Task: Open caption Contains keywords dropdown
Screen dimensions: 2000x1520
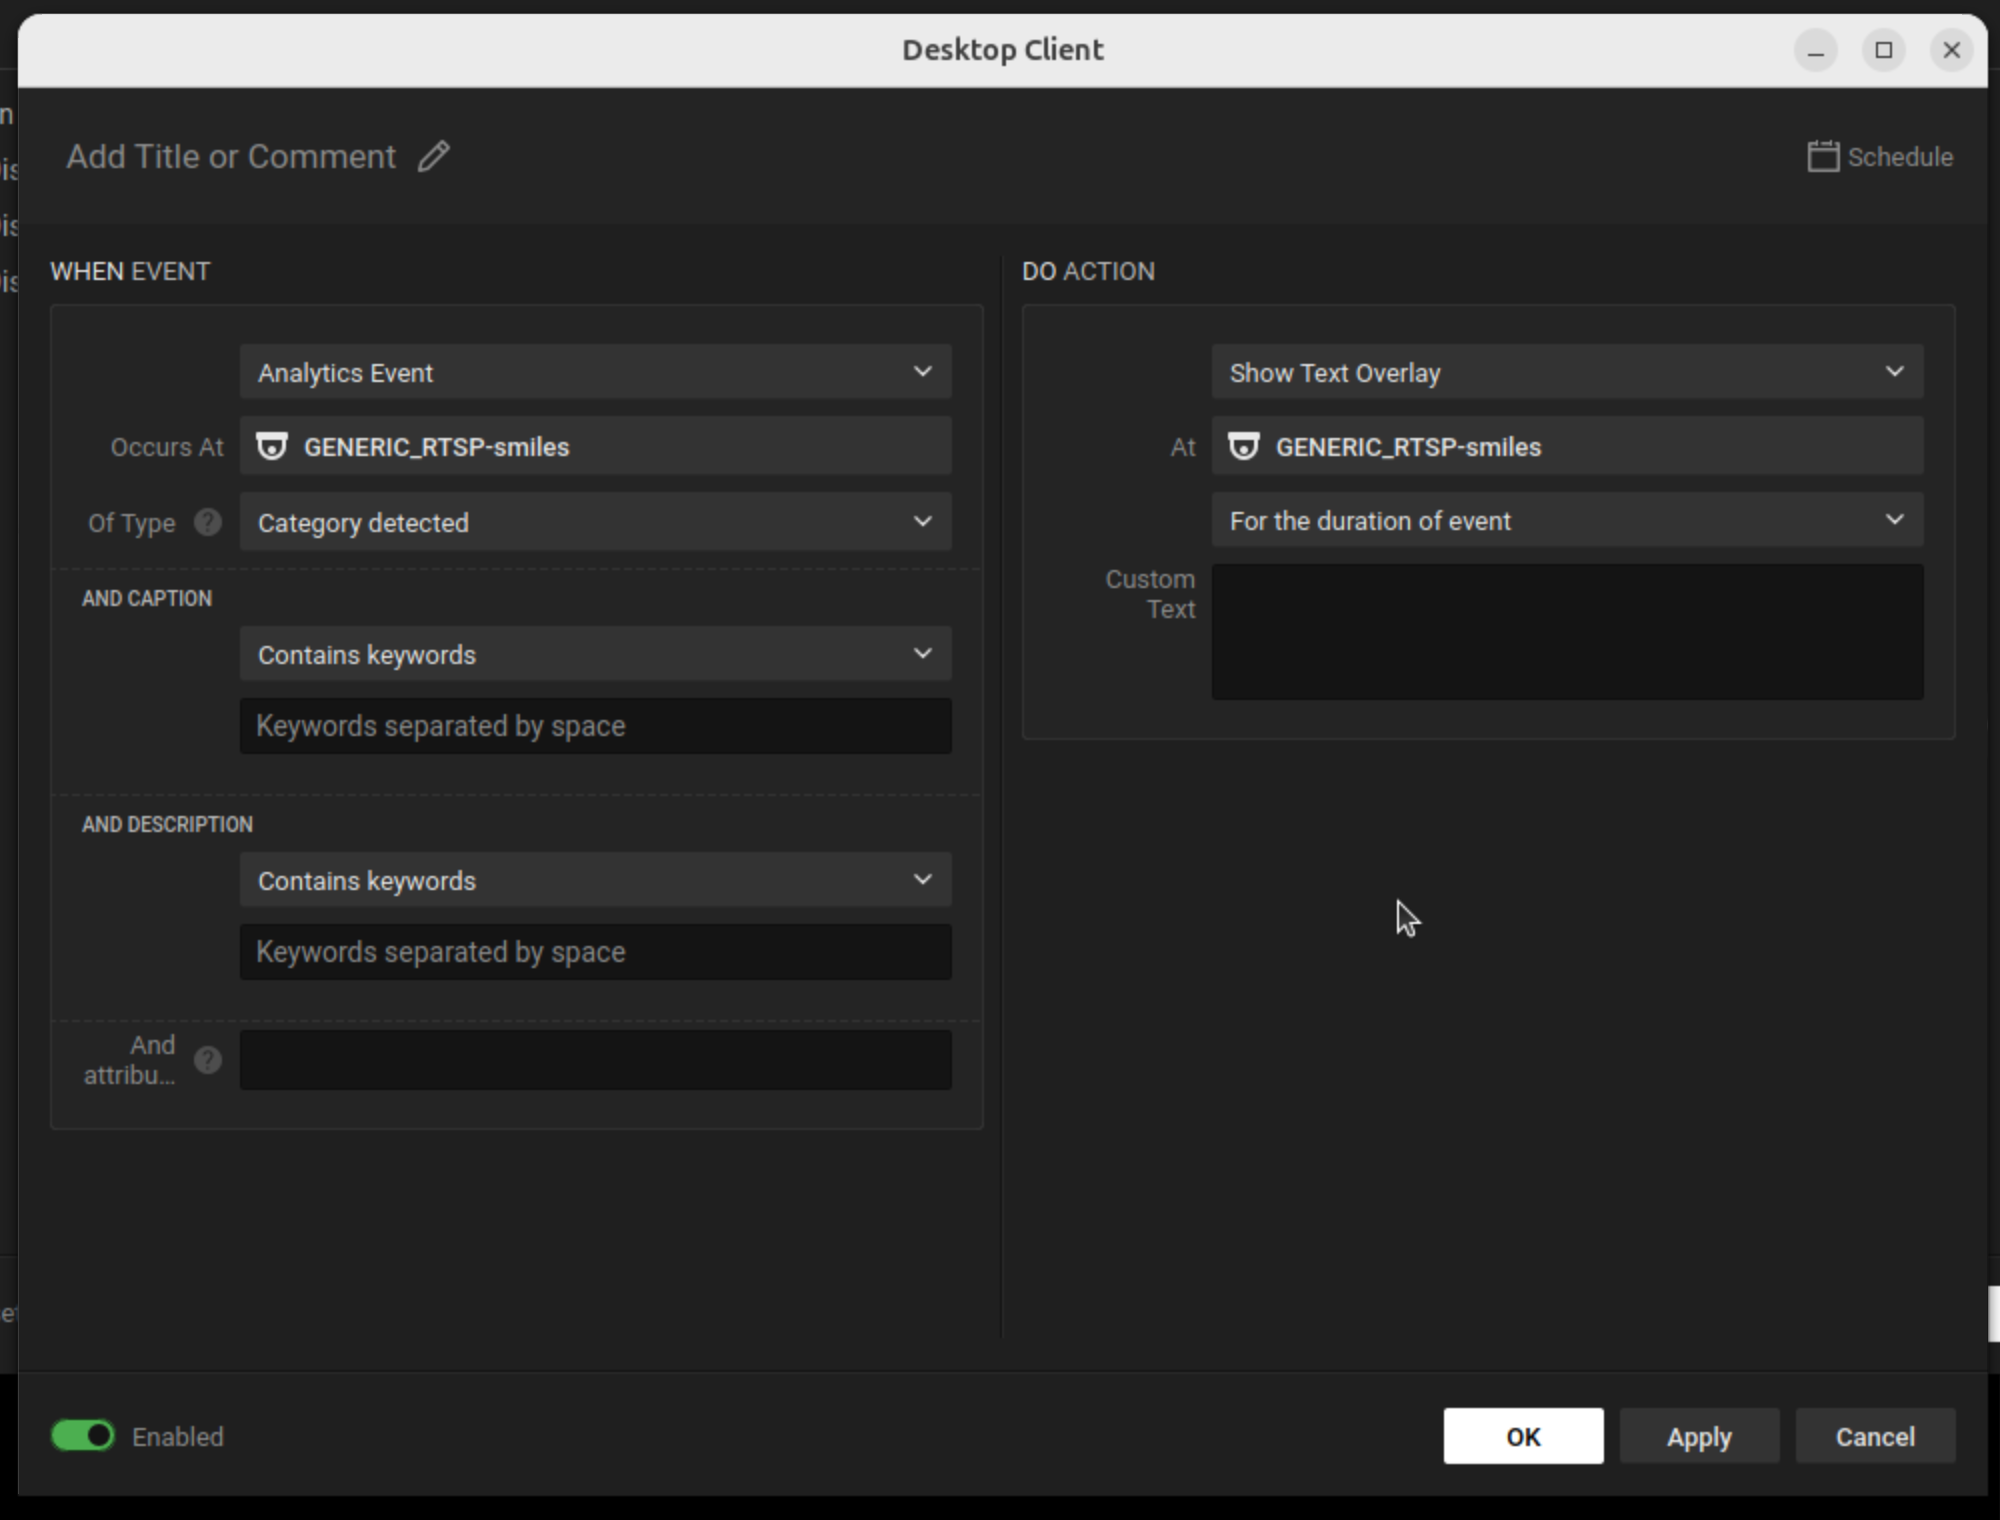Action: click(x=595, y=654)
